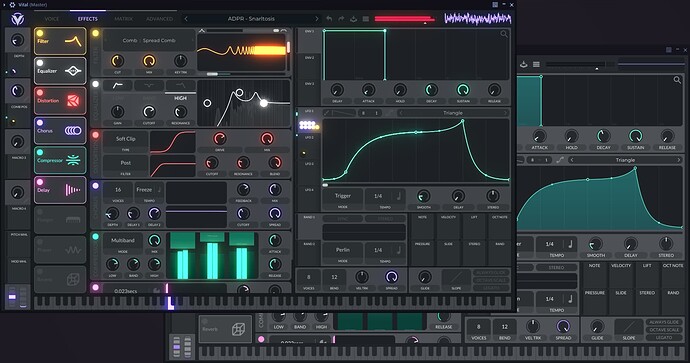Click the LFO smooth curve toggle icon
Screen dimensions: 690x363
click(x=390, y=113)
